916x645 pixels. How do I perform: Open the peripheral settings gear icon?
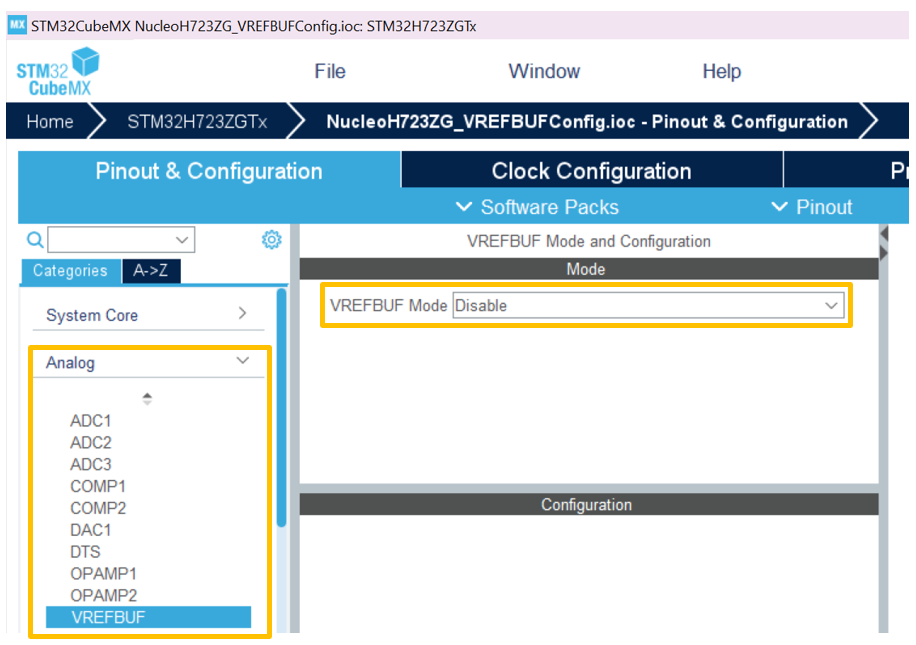(271, 240)
